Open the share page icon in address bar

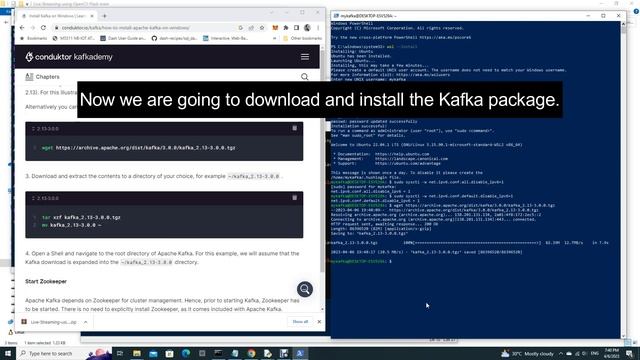pyautogui.click(x=251, y=28)
